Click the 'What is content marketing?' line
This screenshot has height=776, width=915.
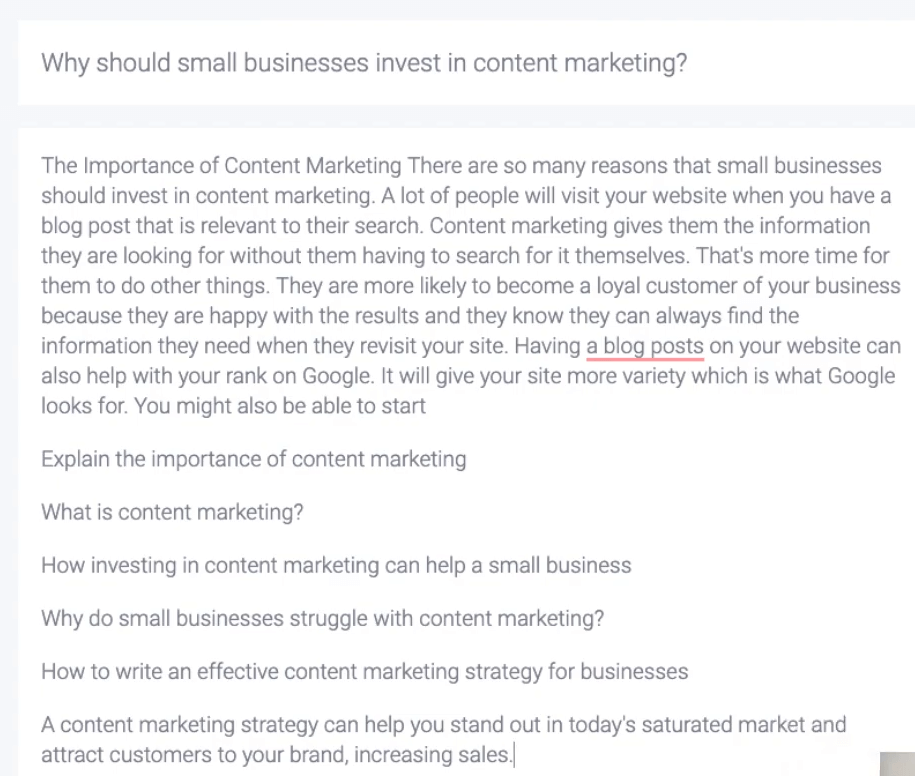172,513
